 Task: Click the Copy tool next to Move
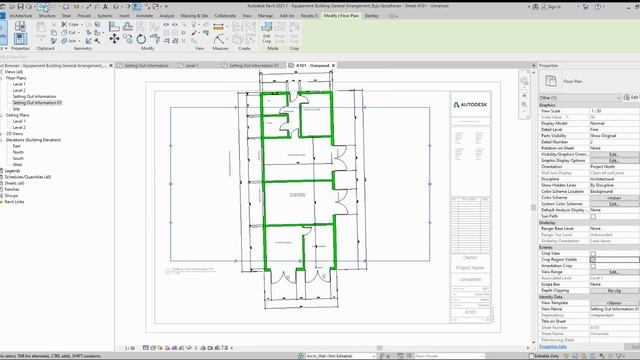pyautogui.click(x=128, y=39)
